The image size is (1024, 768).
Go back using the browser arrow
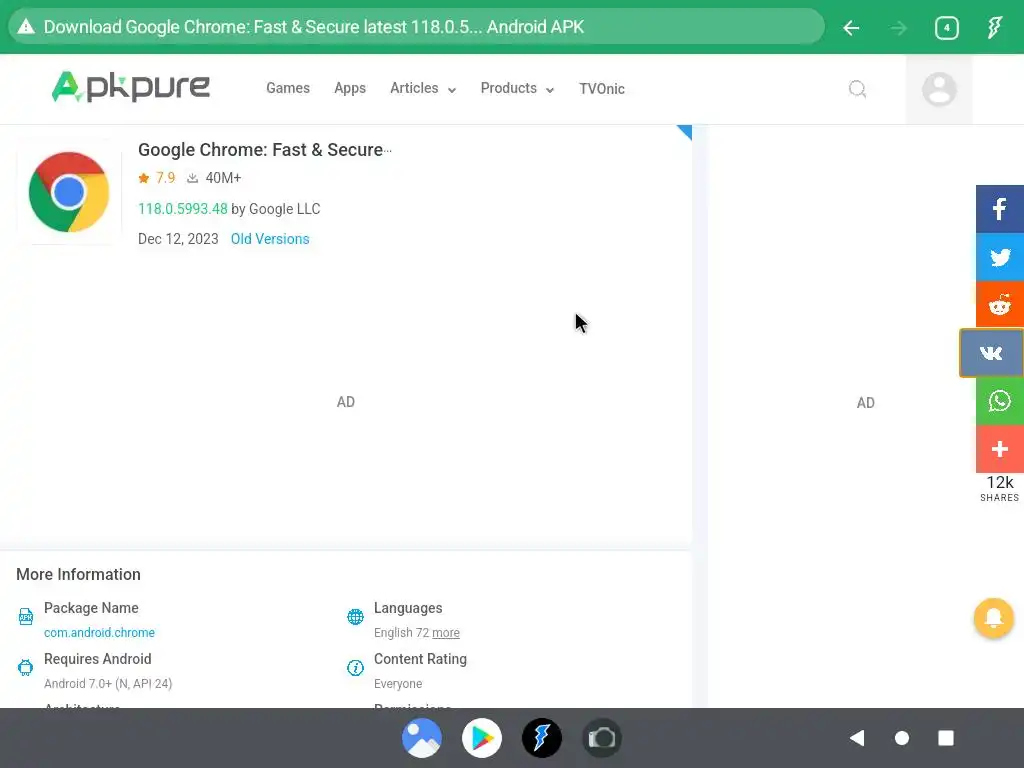pos(851,28)
